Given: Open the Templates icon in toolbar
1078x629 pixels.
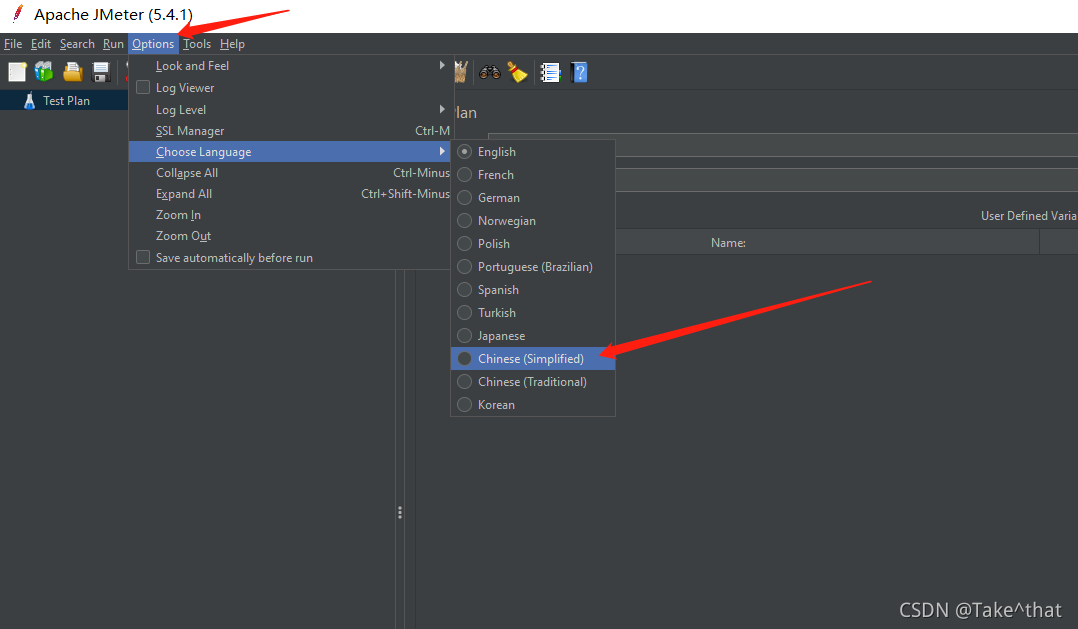Looking at the screenshot, I should click(x=44, y=72).
